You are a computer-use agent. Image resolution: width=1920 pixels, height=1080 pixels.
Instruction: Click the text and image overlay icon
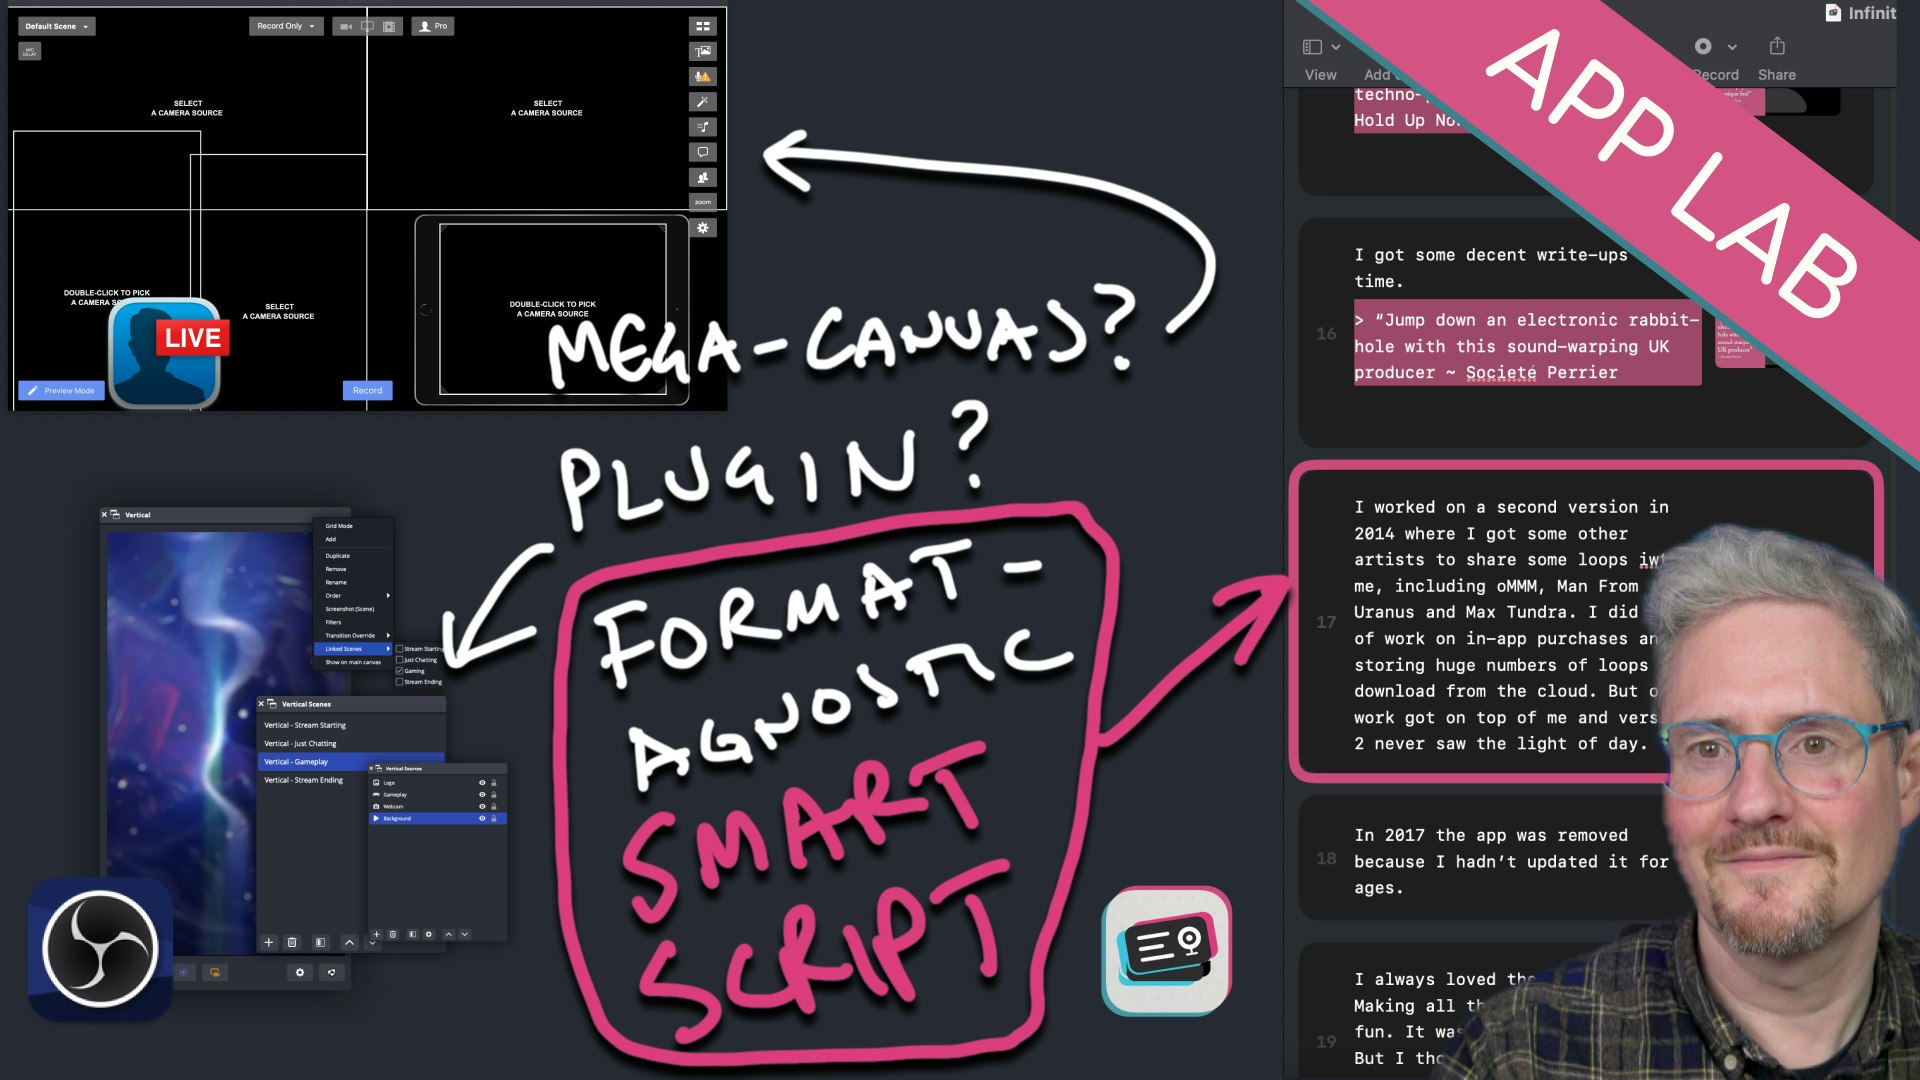[702, 52]
